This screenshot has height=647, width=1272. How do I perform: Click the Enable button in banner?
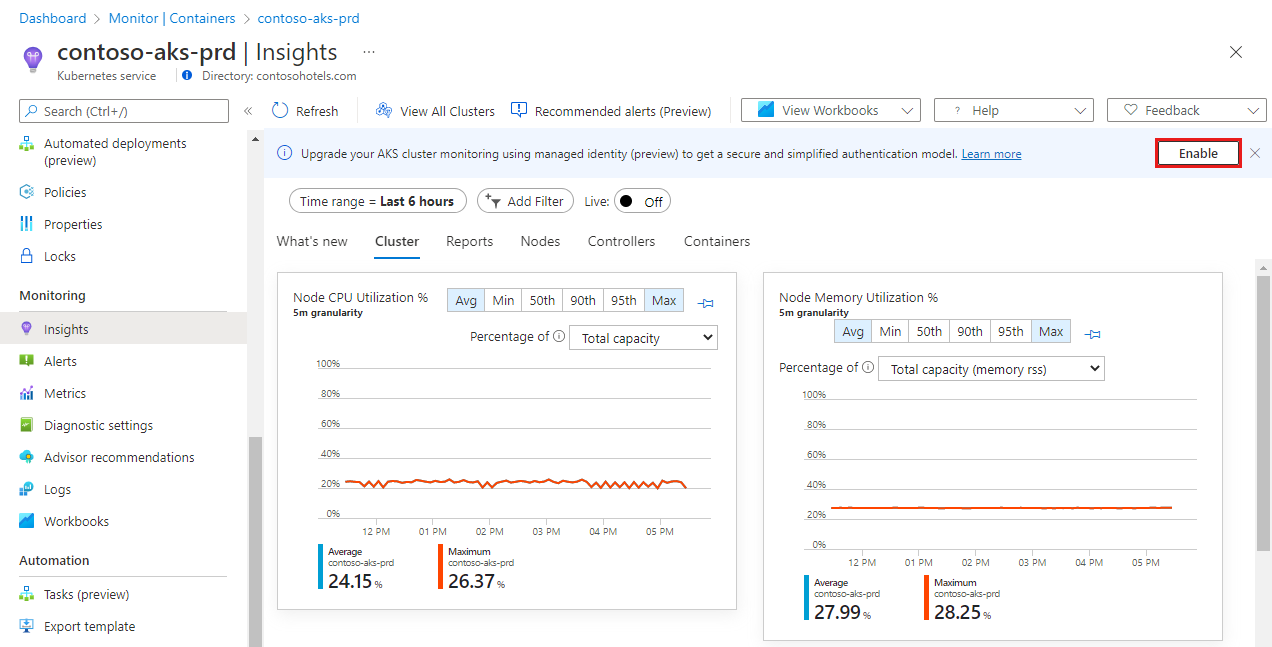click(x=1197, y=153)
